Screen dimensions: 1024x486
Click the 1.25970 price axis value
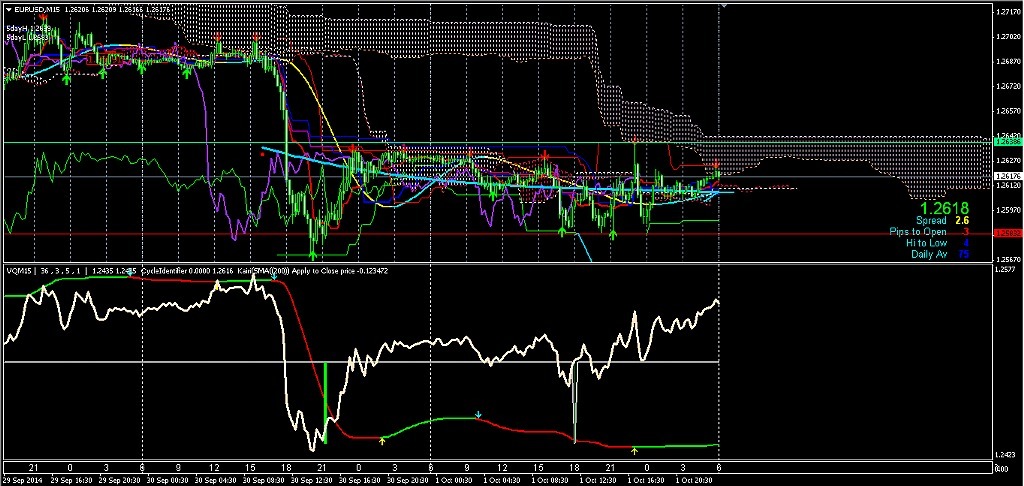(1007, 210)
